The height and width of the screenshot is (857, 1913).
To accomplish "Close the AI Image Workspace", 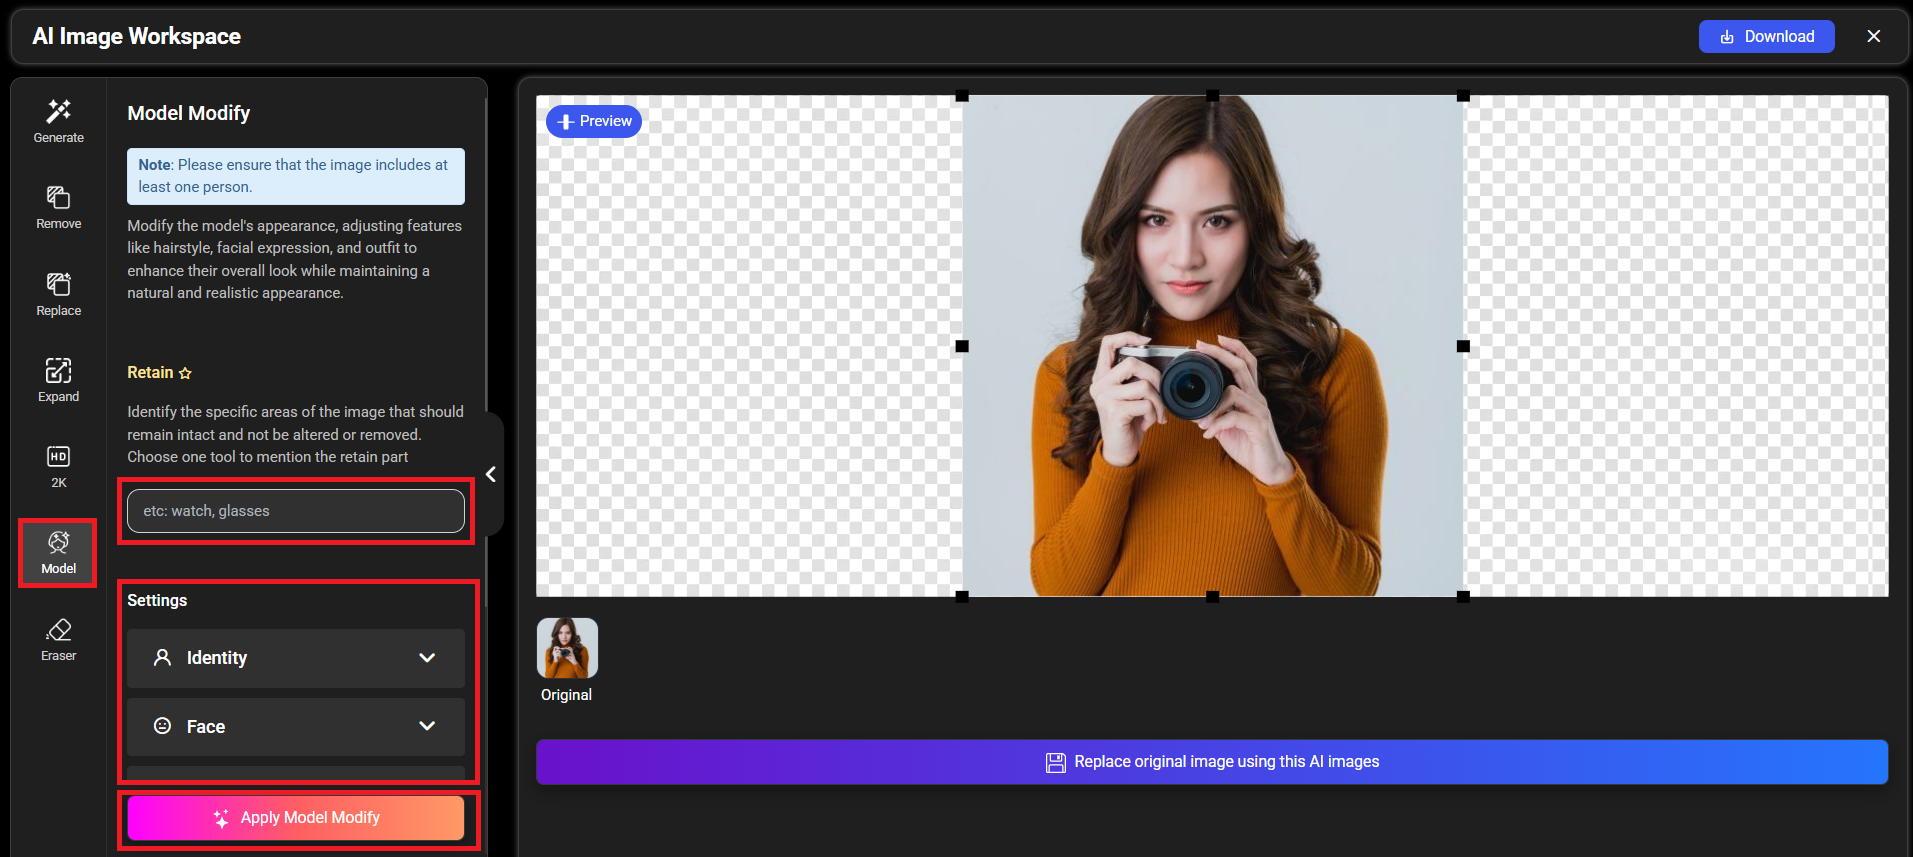I will [x=1874, y=36].
